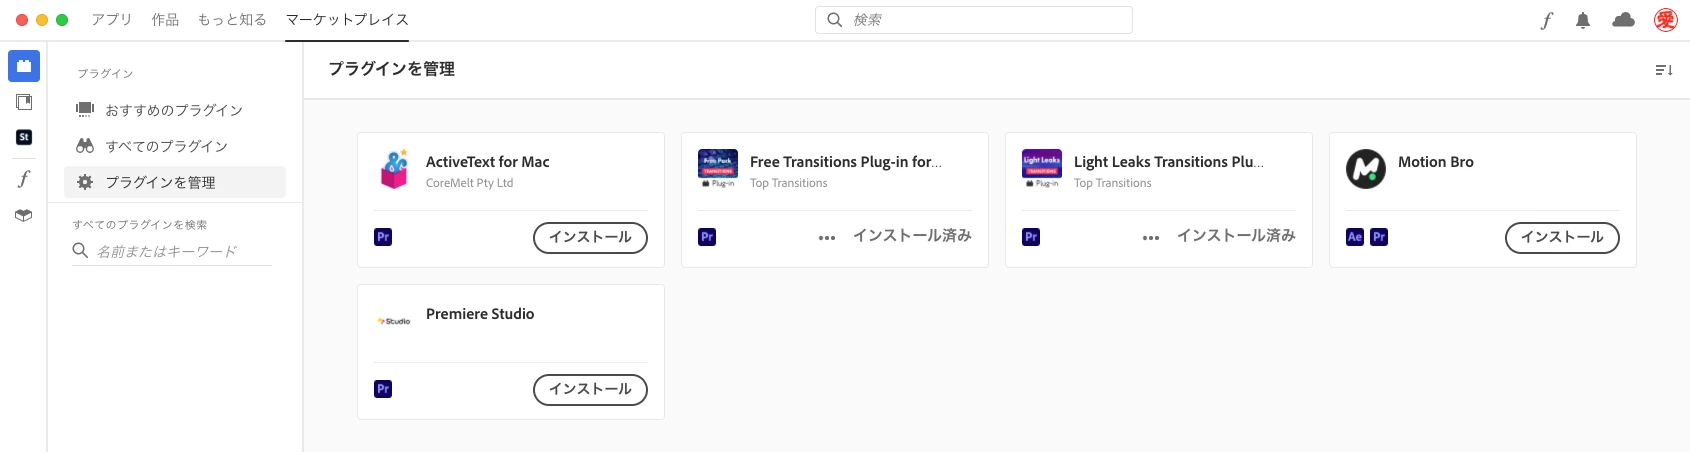Open more options for Free Transitions plug-in
The height and width of the screenshot is (452, 1690).
[x=827, y=238]
